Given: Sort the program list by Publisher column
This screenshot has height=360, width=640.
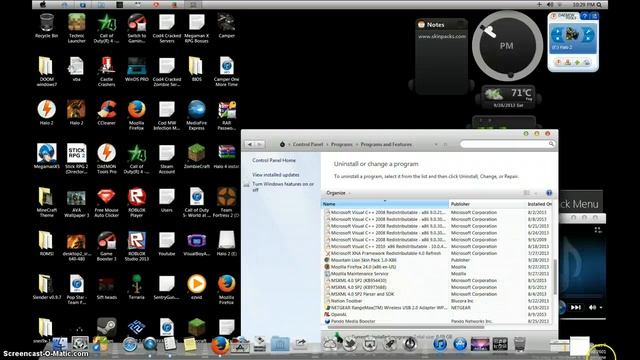Looking at the screenshot, I should click(487, 204).
